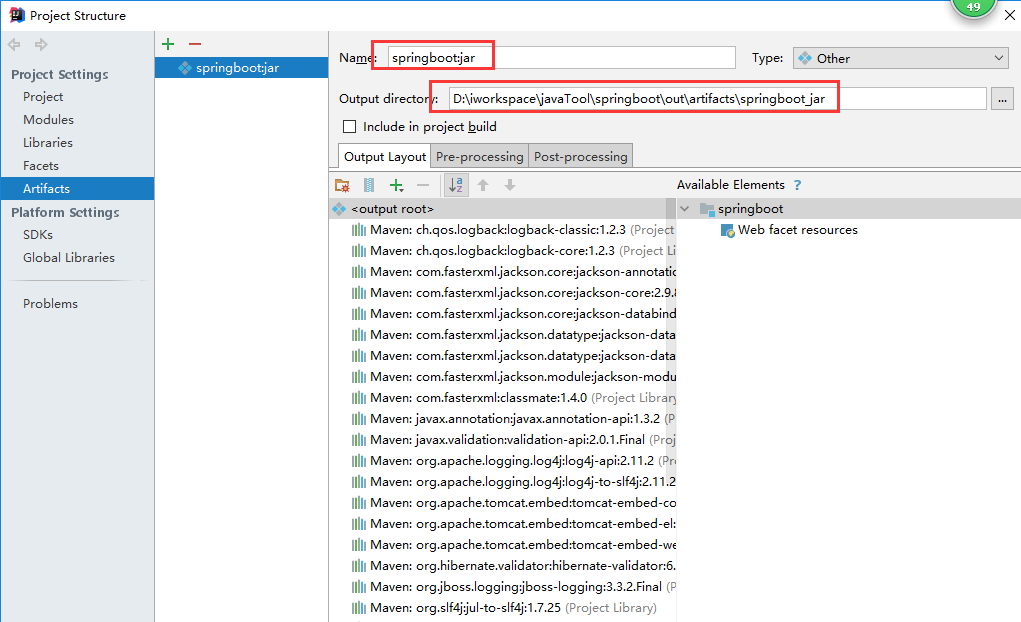1021x622 pixels.
Task: Click the move element down arrow
Action: pos(510,185)
